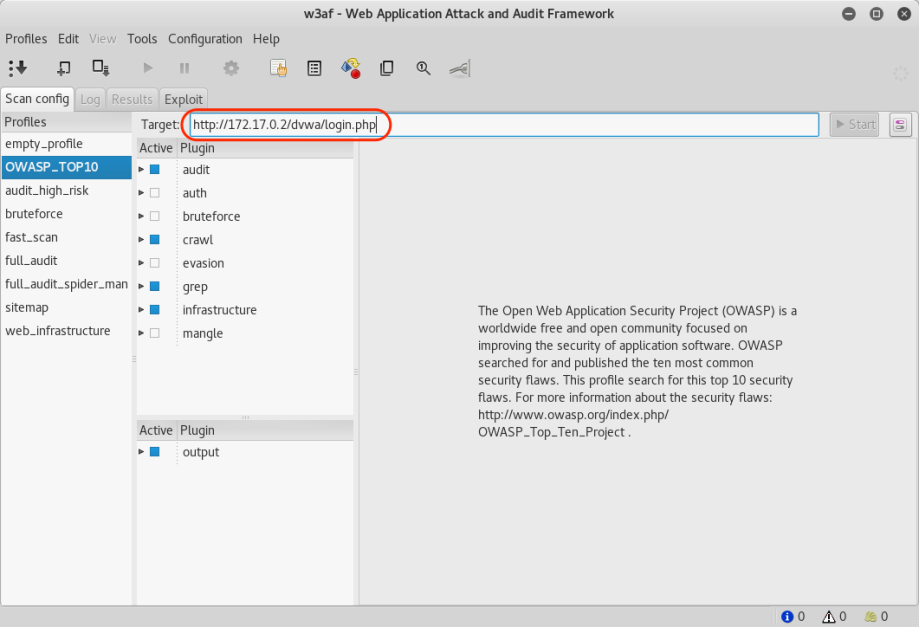The height and width of the screenshot is (627, 919).
Task: Enable the auth plugin checkbox
Action: [x=155, y=193]
